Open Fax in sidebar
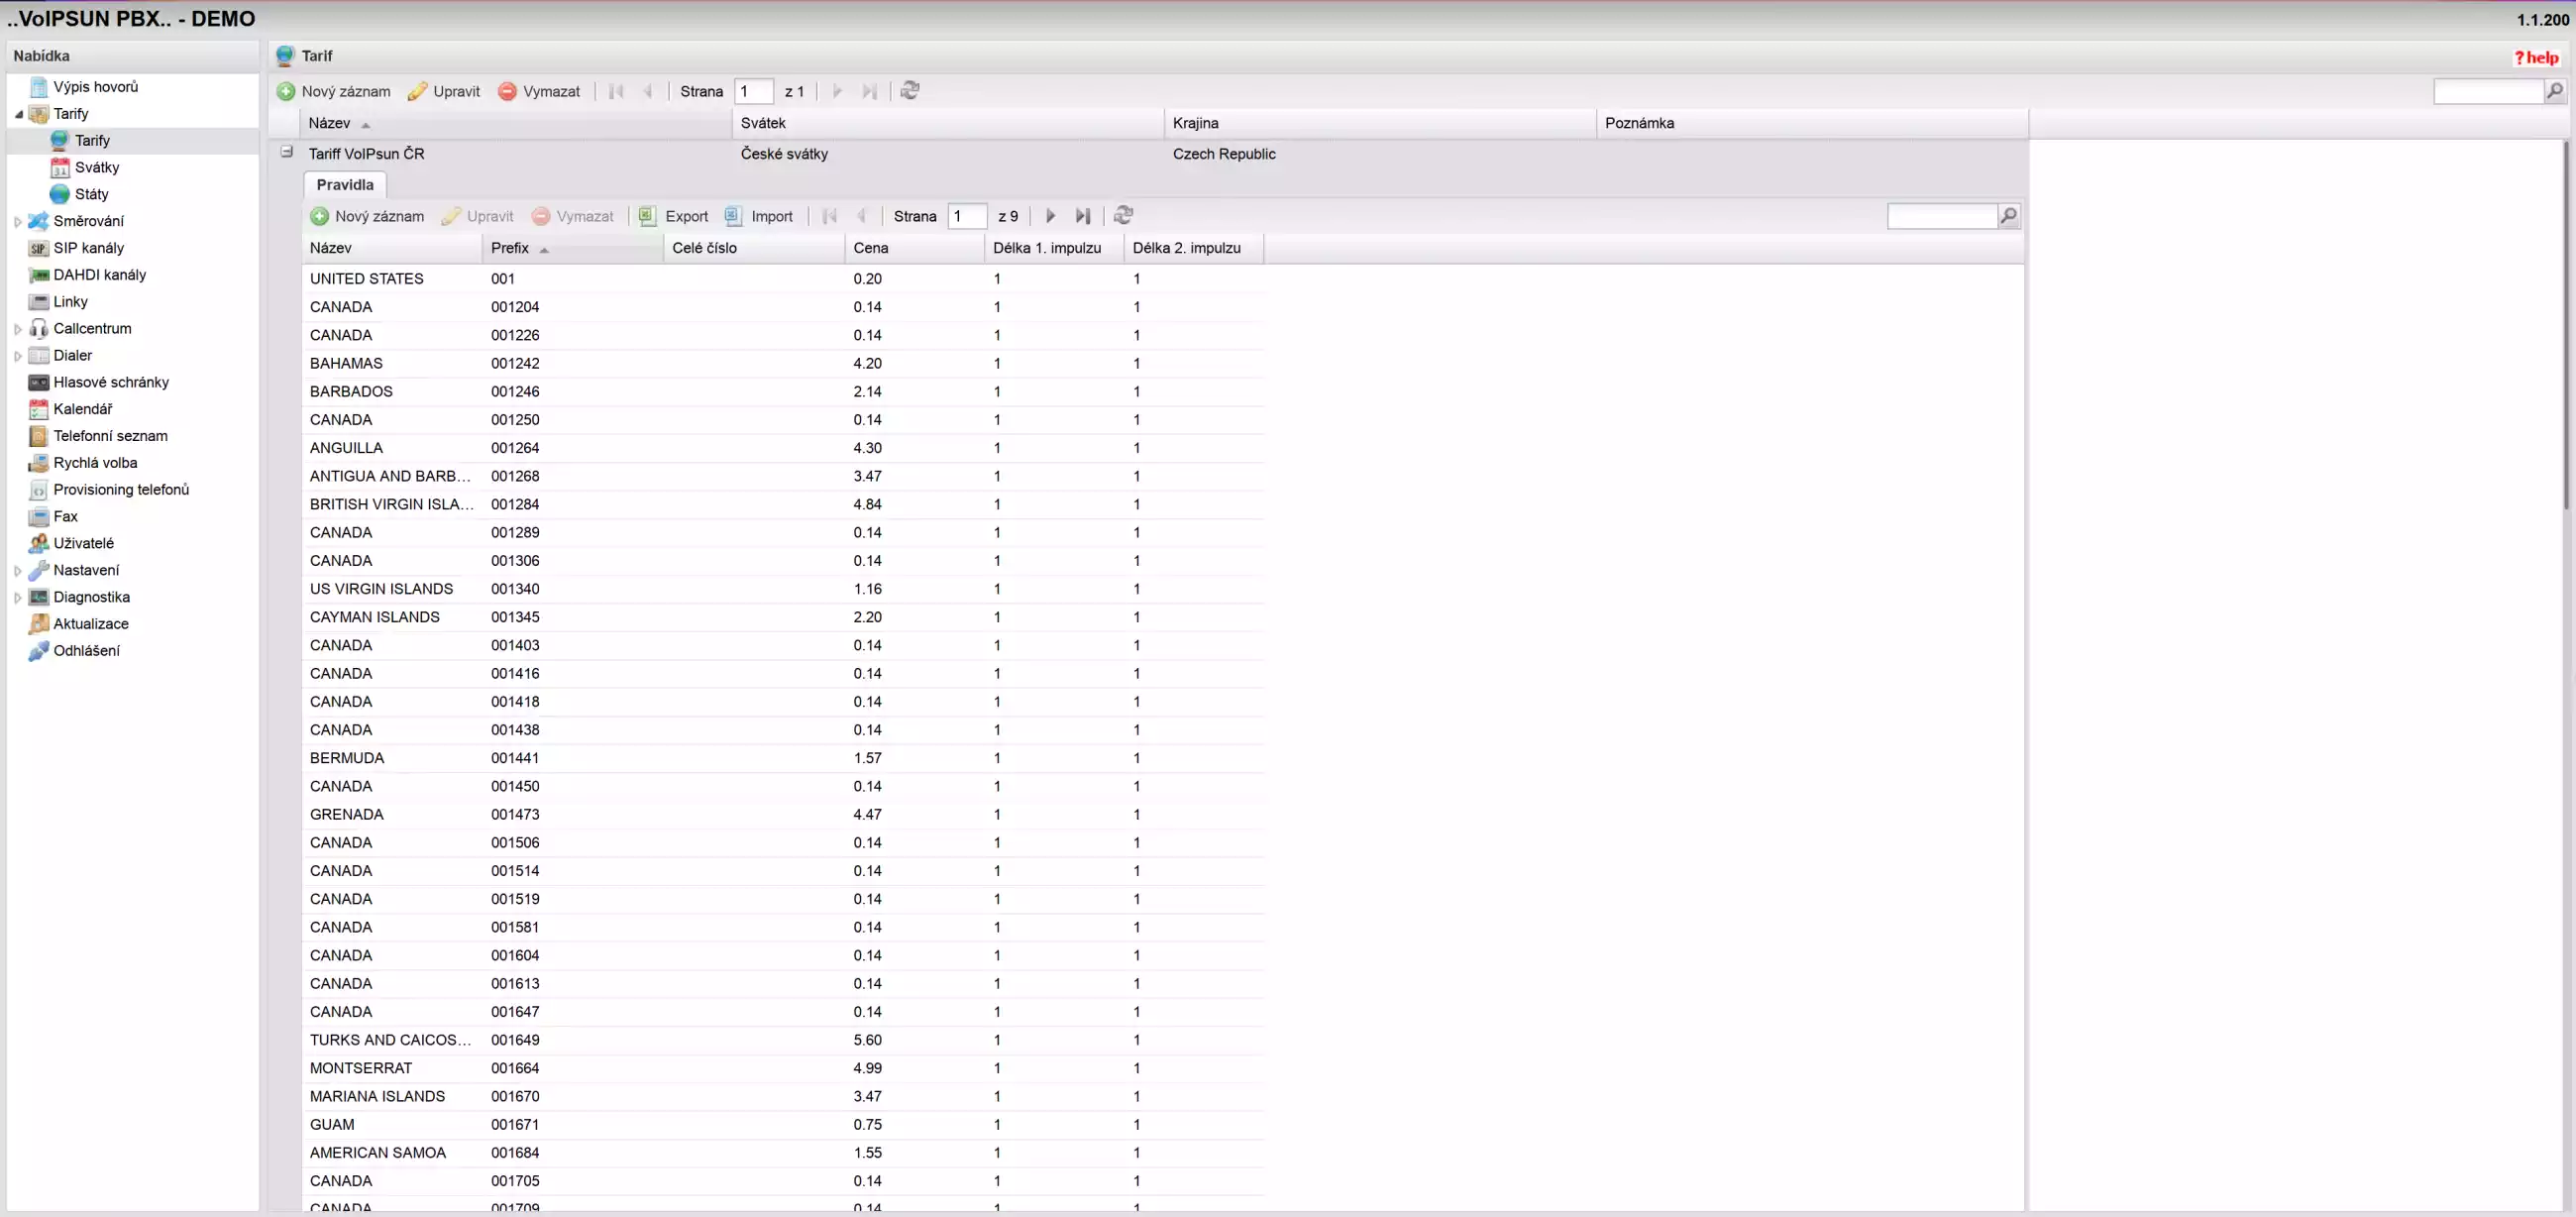Image resolution: width=2576 pixels, height=1217 pixels. (x=65, y=516)
